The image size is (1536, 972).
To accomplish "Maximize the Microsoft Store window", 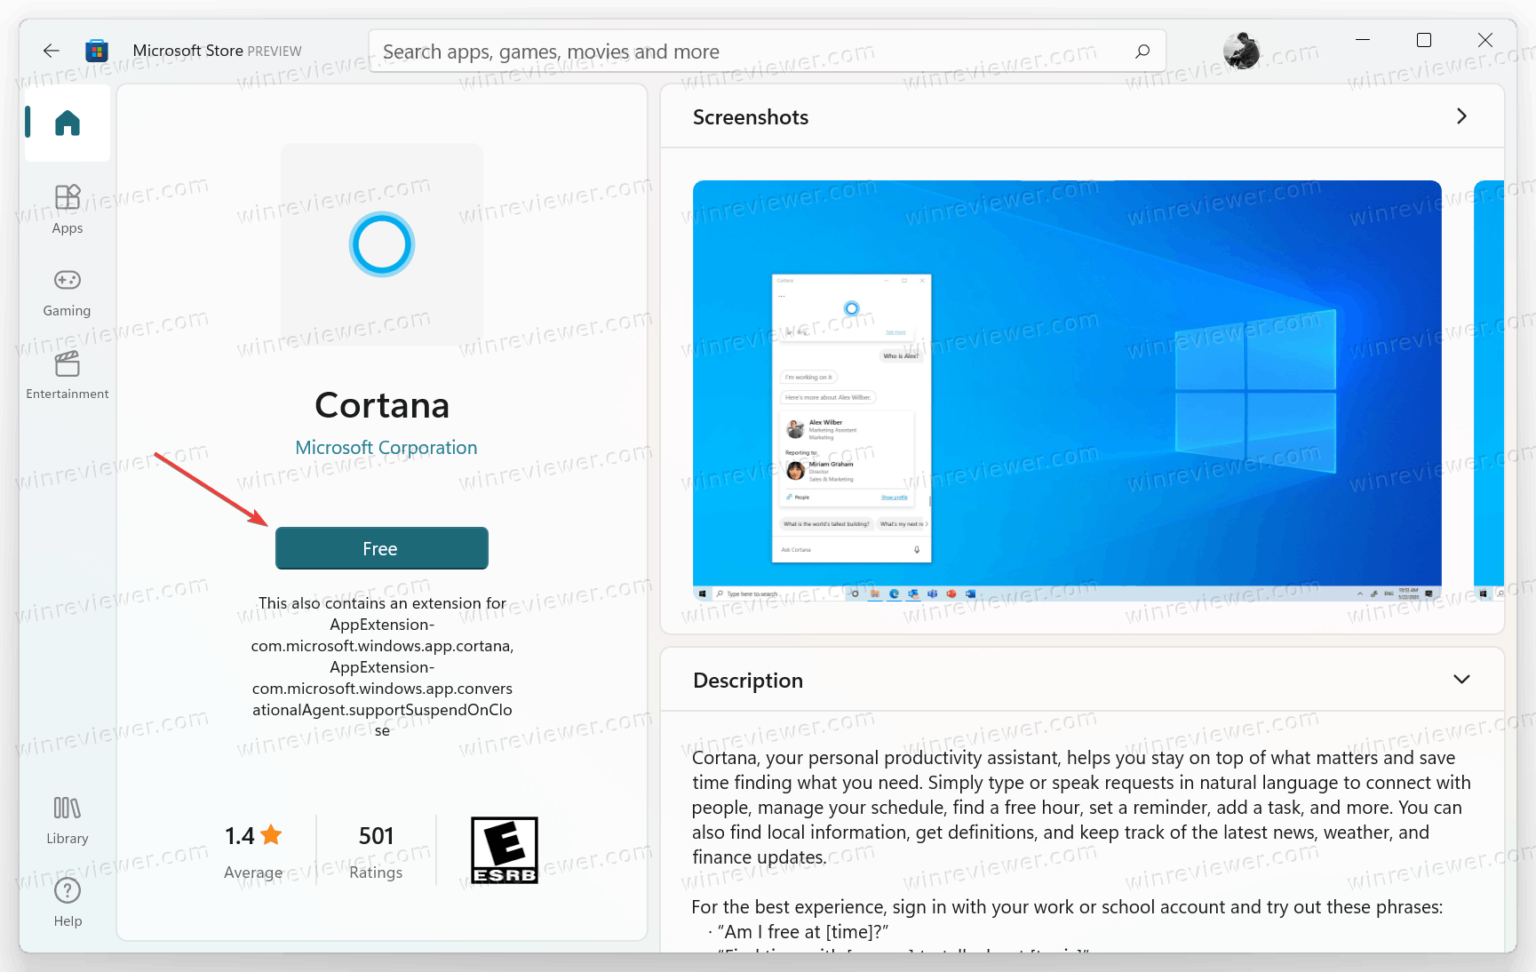I will [x=1424, y=40].
